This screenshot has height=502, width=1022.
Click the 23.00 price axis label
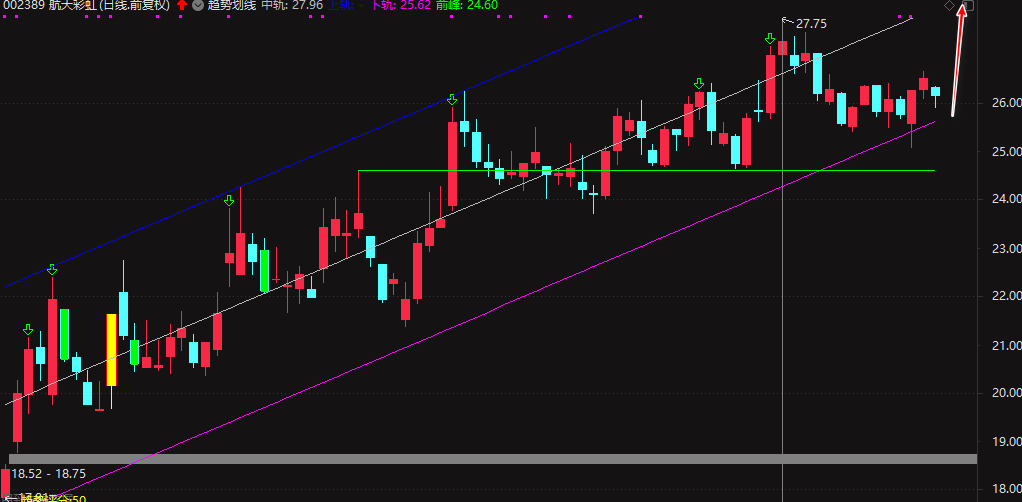pos(1006,248)
